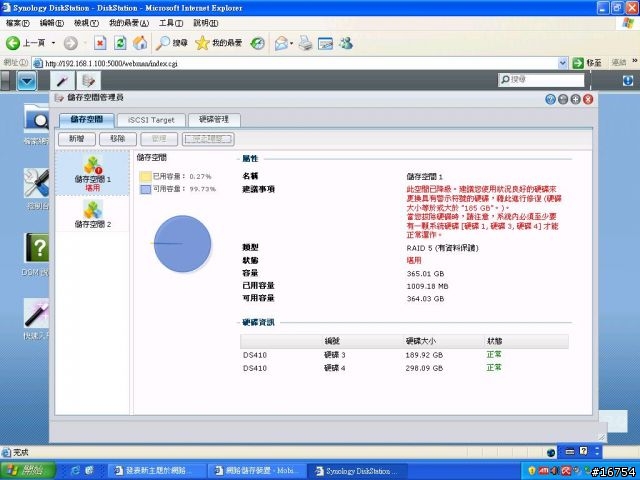Screen dimensions: 640x480
Task: Click the IE Stop loading icon
Action: click(x=100, y=43)
